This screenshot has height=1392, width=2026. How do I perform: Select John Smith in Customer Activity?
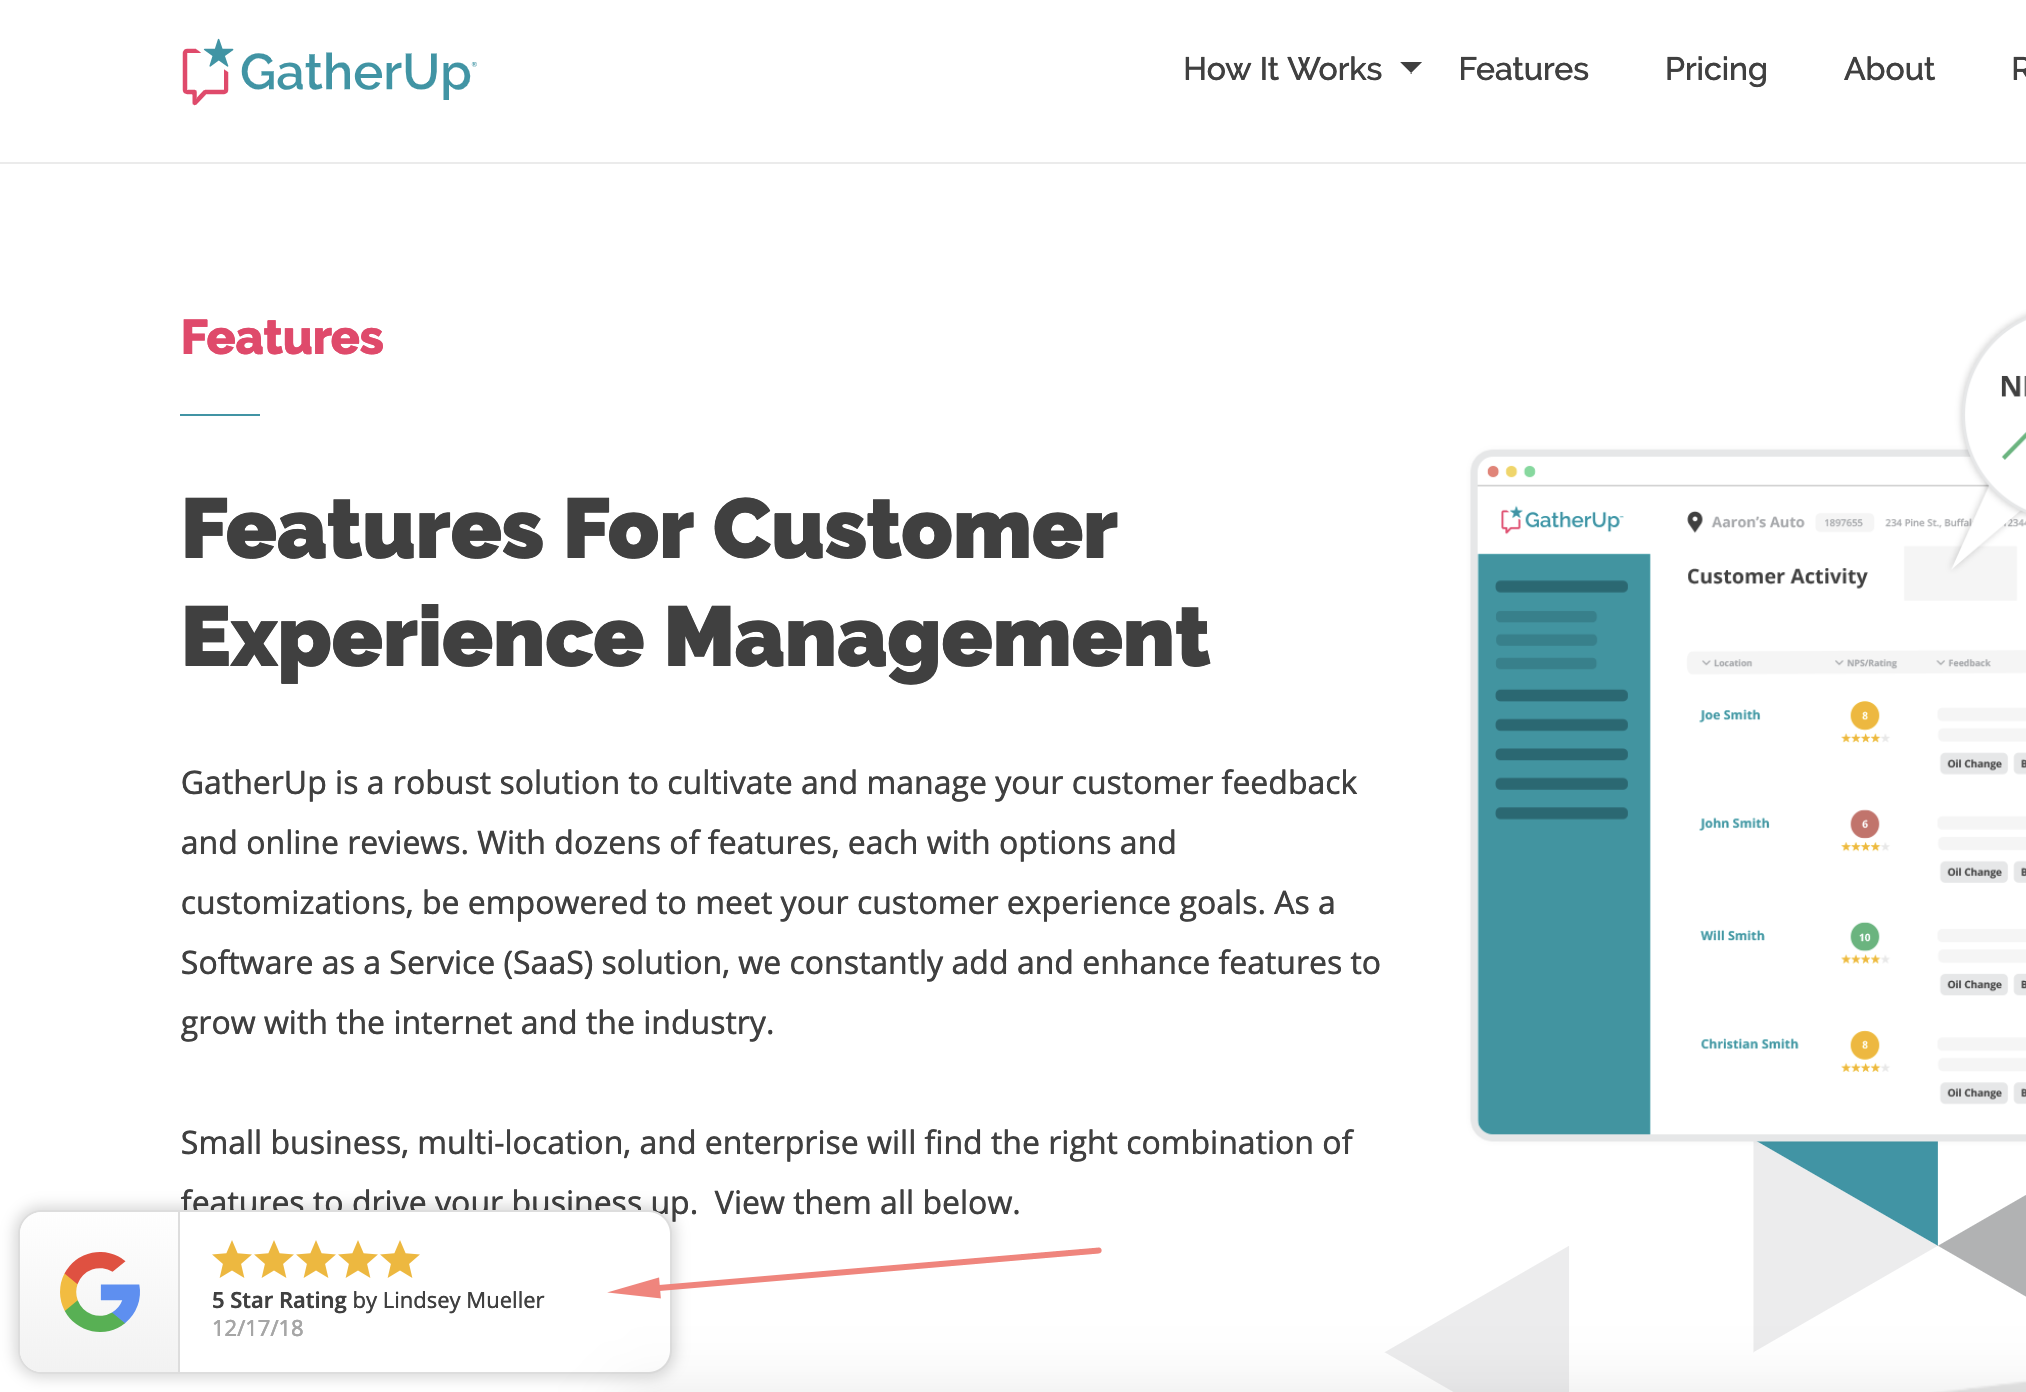point(1735,823)
